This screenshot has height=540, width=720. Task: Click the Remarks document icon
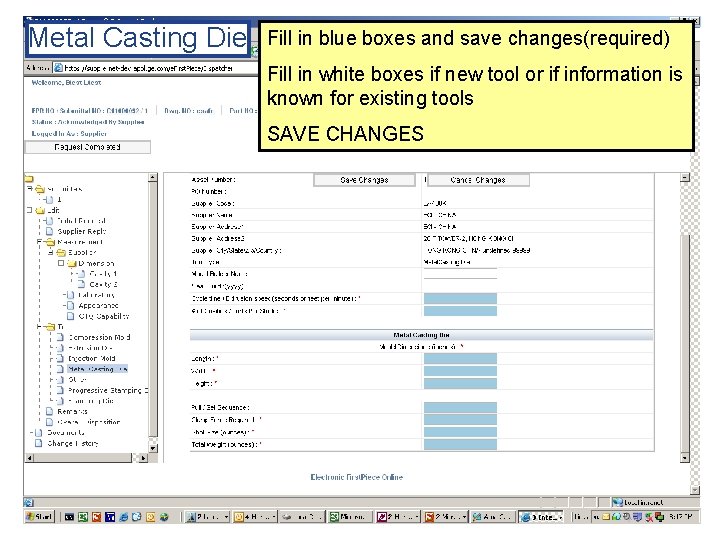[50, 411]
